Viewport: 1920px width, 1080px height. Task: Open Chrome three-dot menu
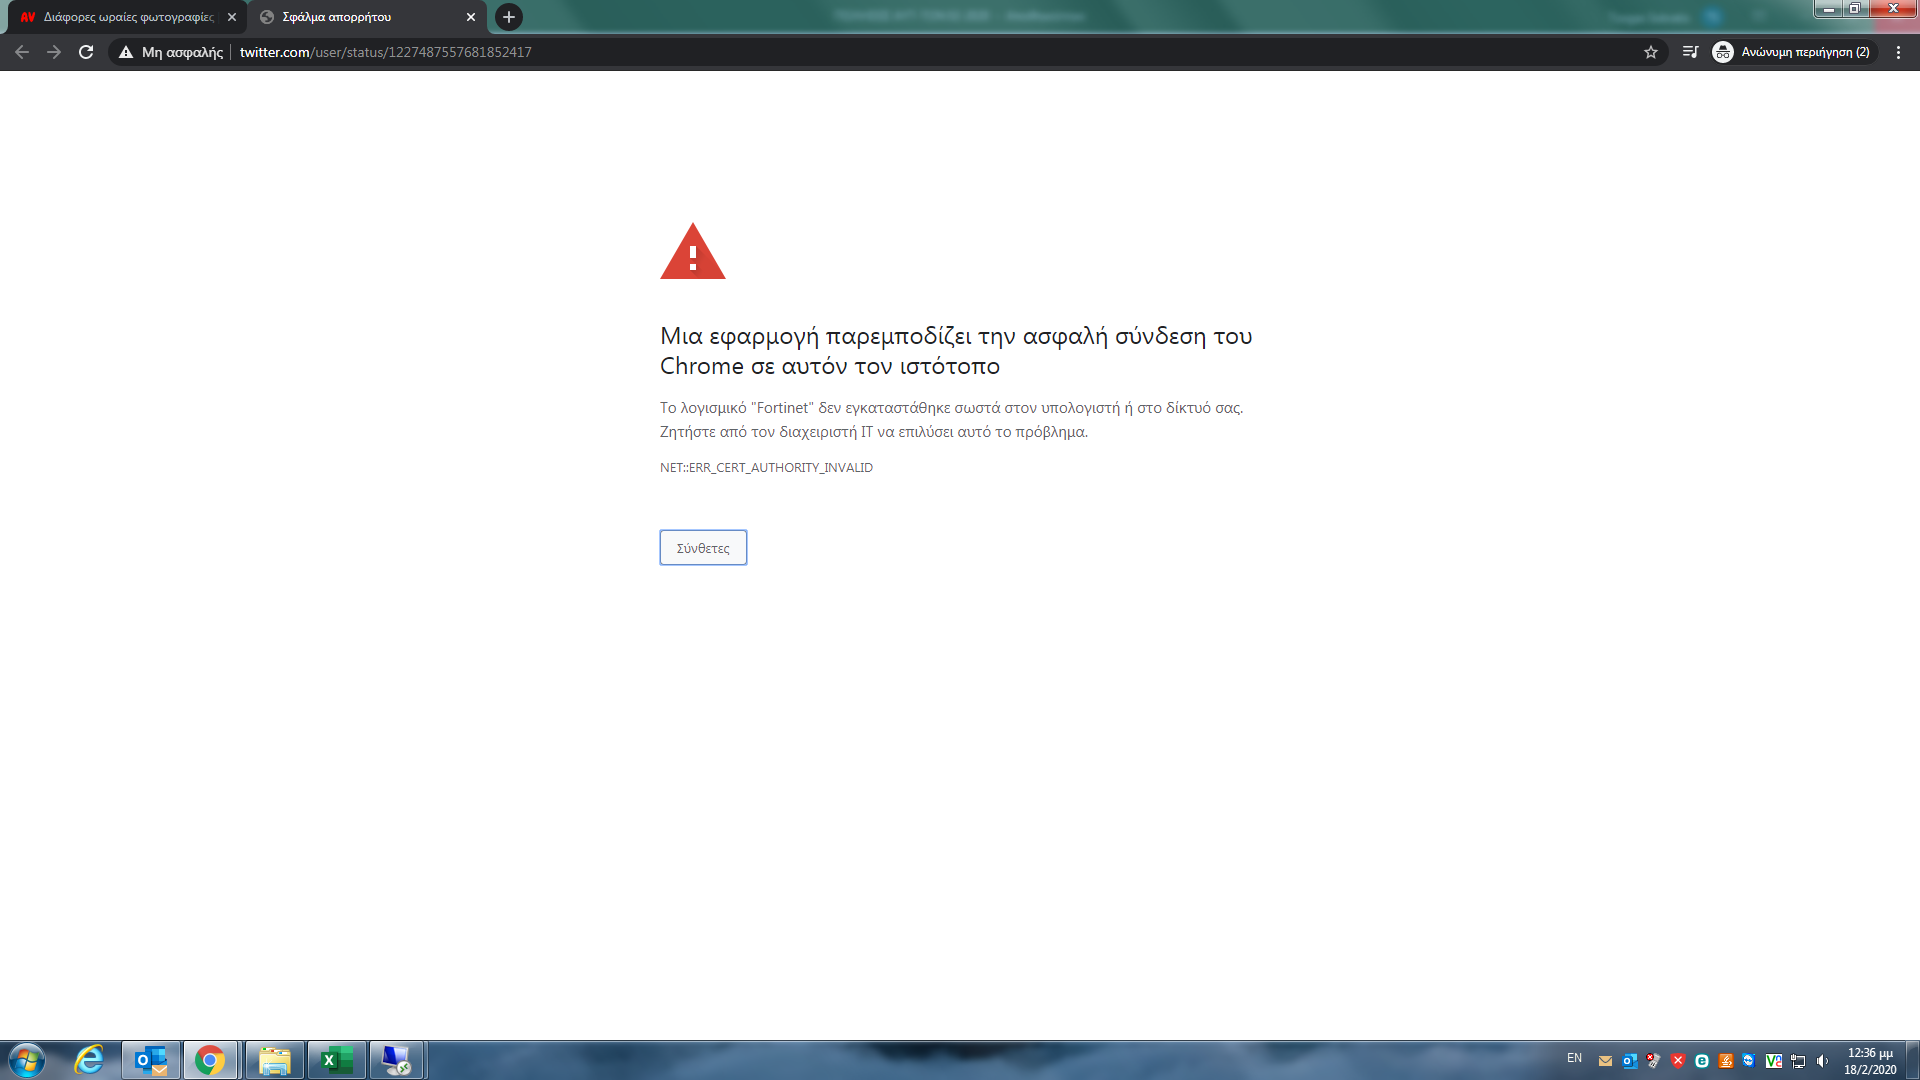1898,52
